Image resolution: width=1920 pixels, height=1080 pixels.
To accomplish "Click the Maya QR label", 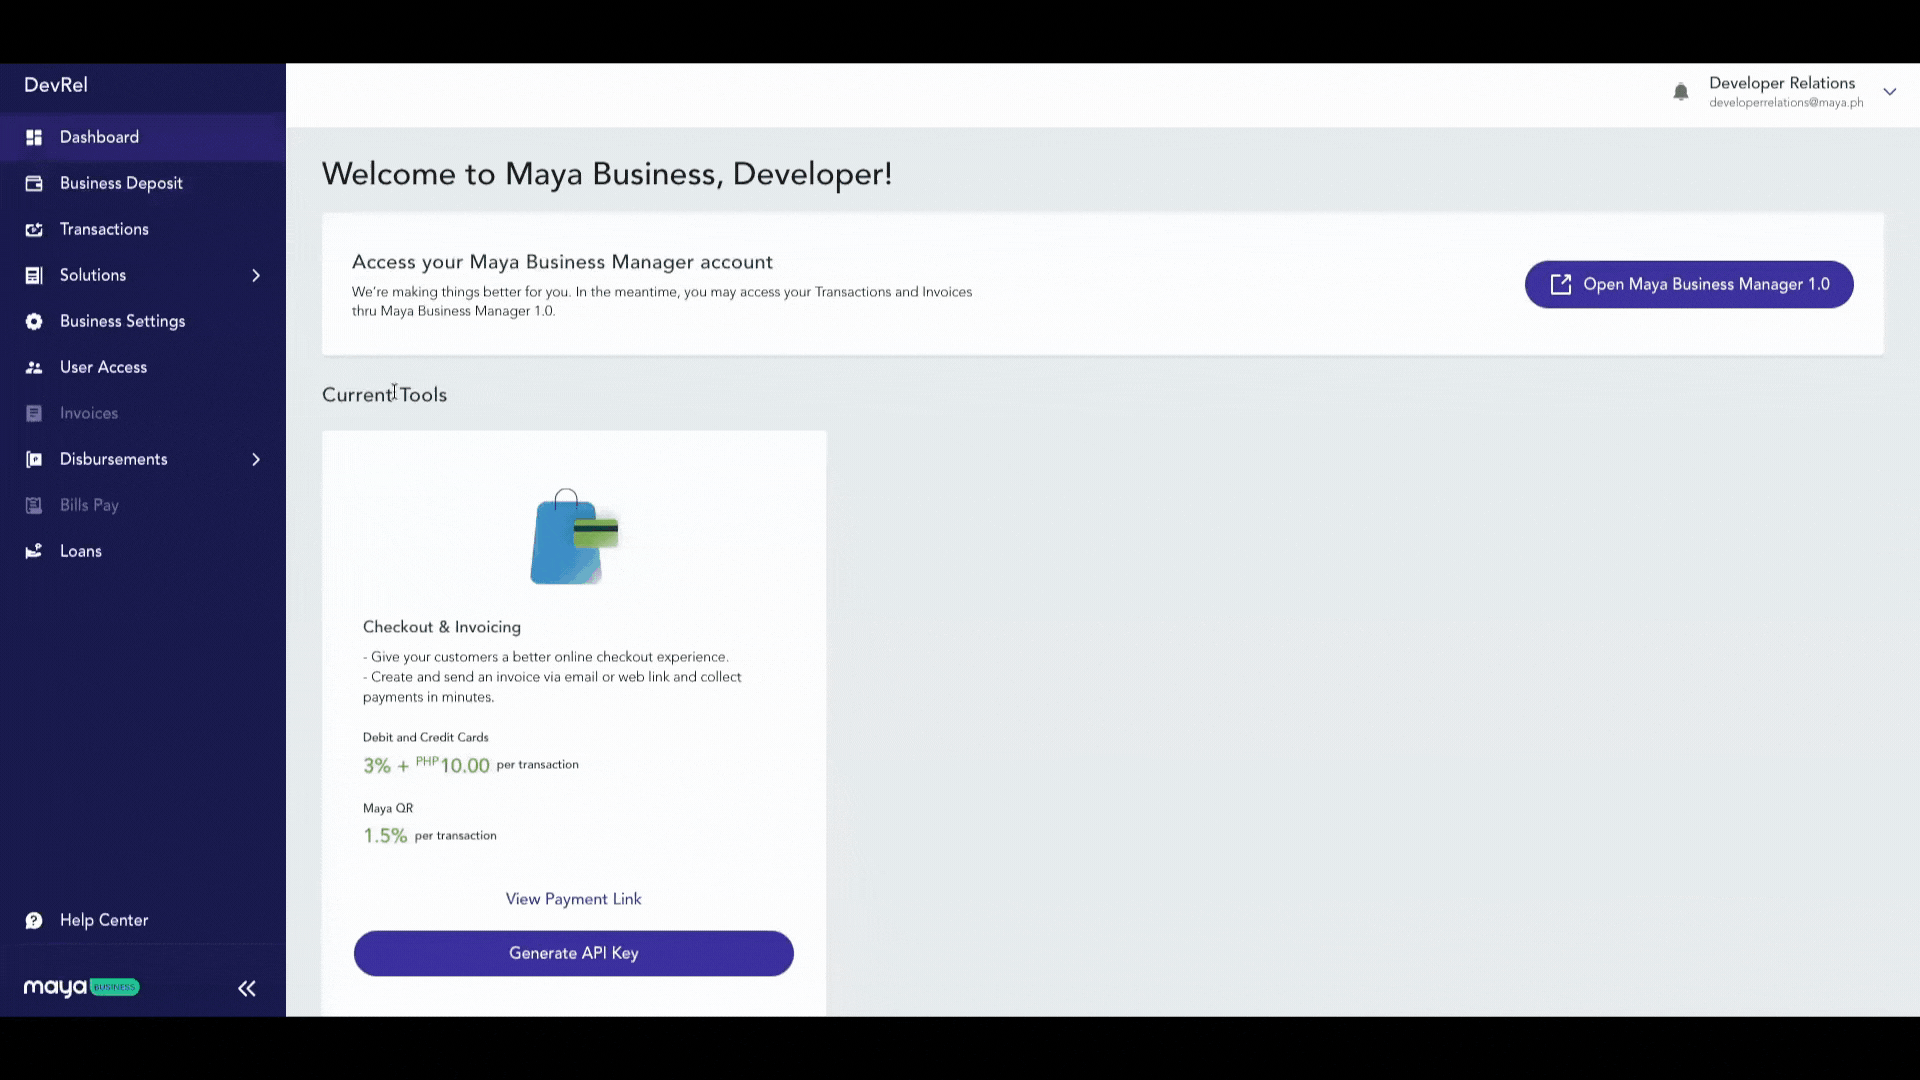I will [388, 808].
